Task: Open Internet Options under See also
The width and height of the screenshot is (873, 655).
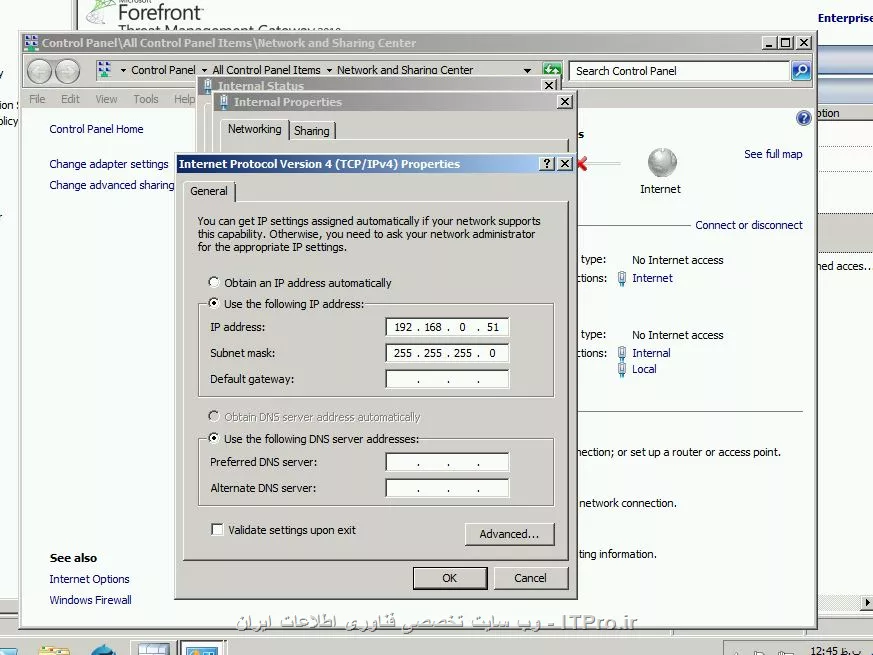Action: point(89,579)
